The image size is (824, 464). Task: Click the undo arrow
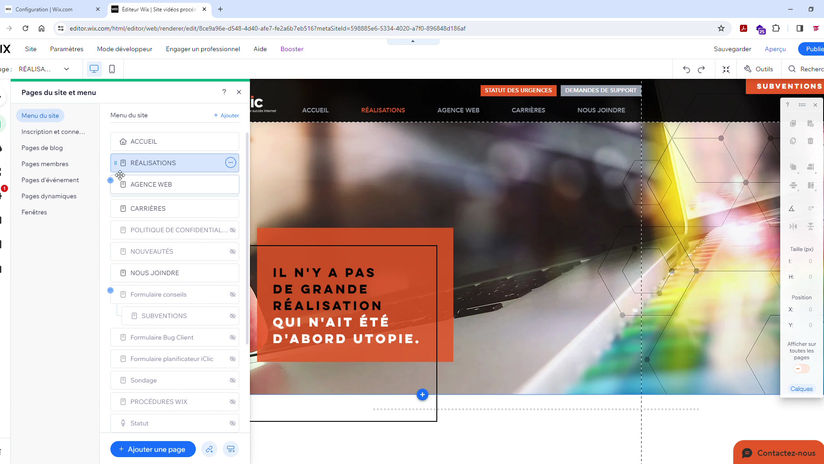coord(686,69)
